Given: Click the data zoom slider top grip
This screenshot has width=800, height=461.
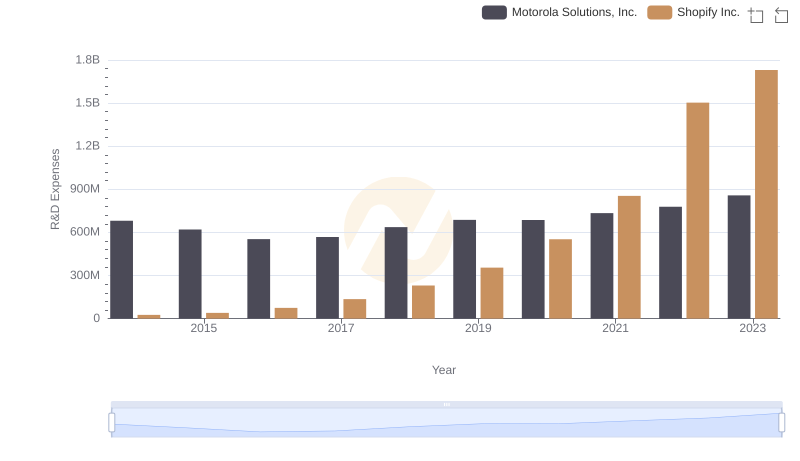Looking at the screenshot, I should coord(446,404).
